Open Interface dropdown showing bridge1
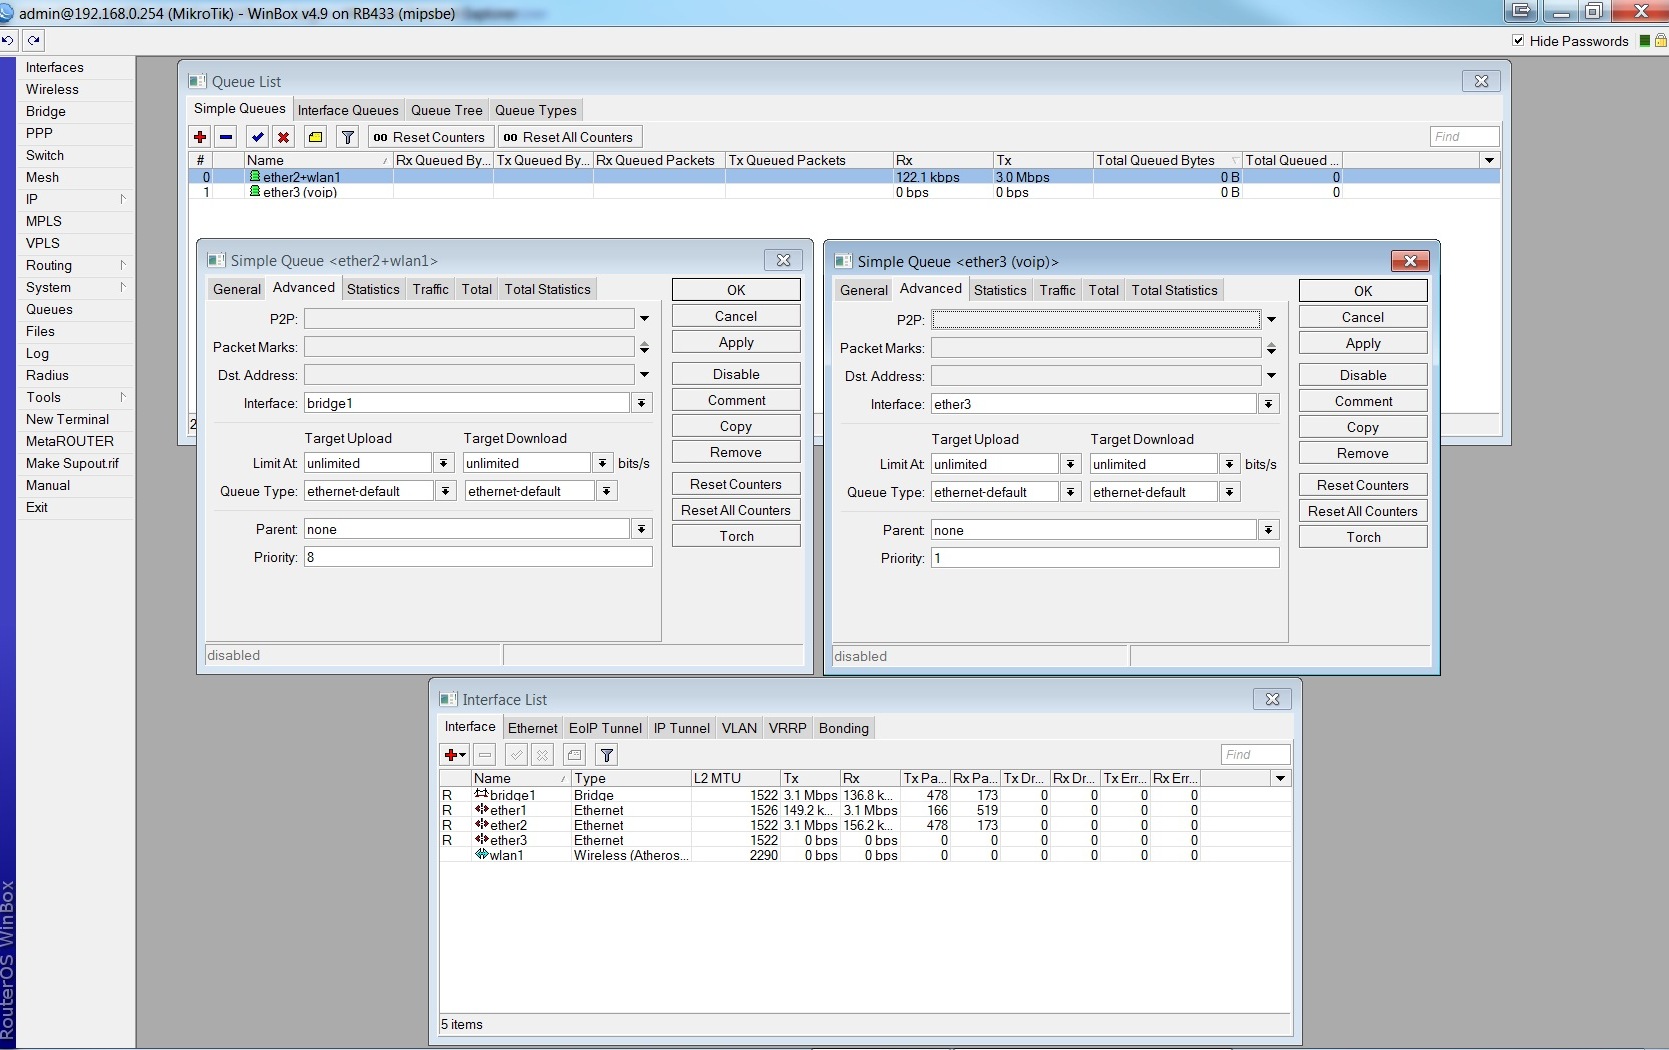The width and height of the screenshot is (1669, 1050). click(x=641, y=403)
